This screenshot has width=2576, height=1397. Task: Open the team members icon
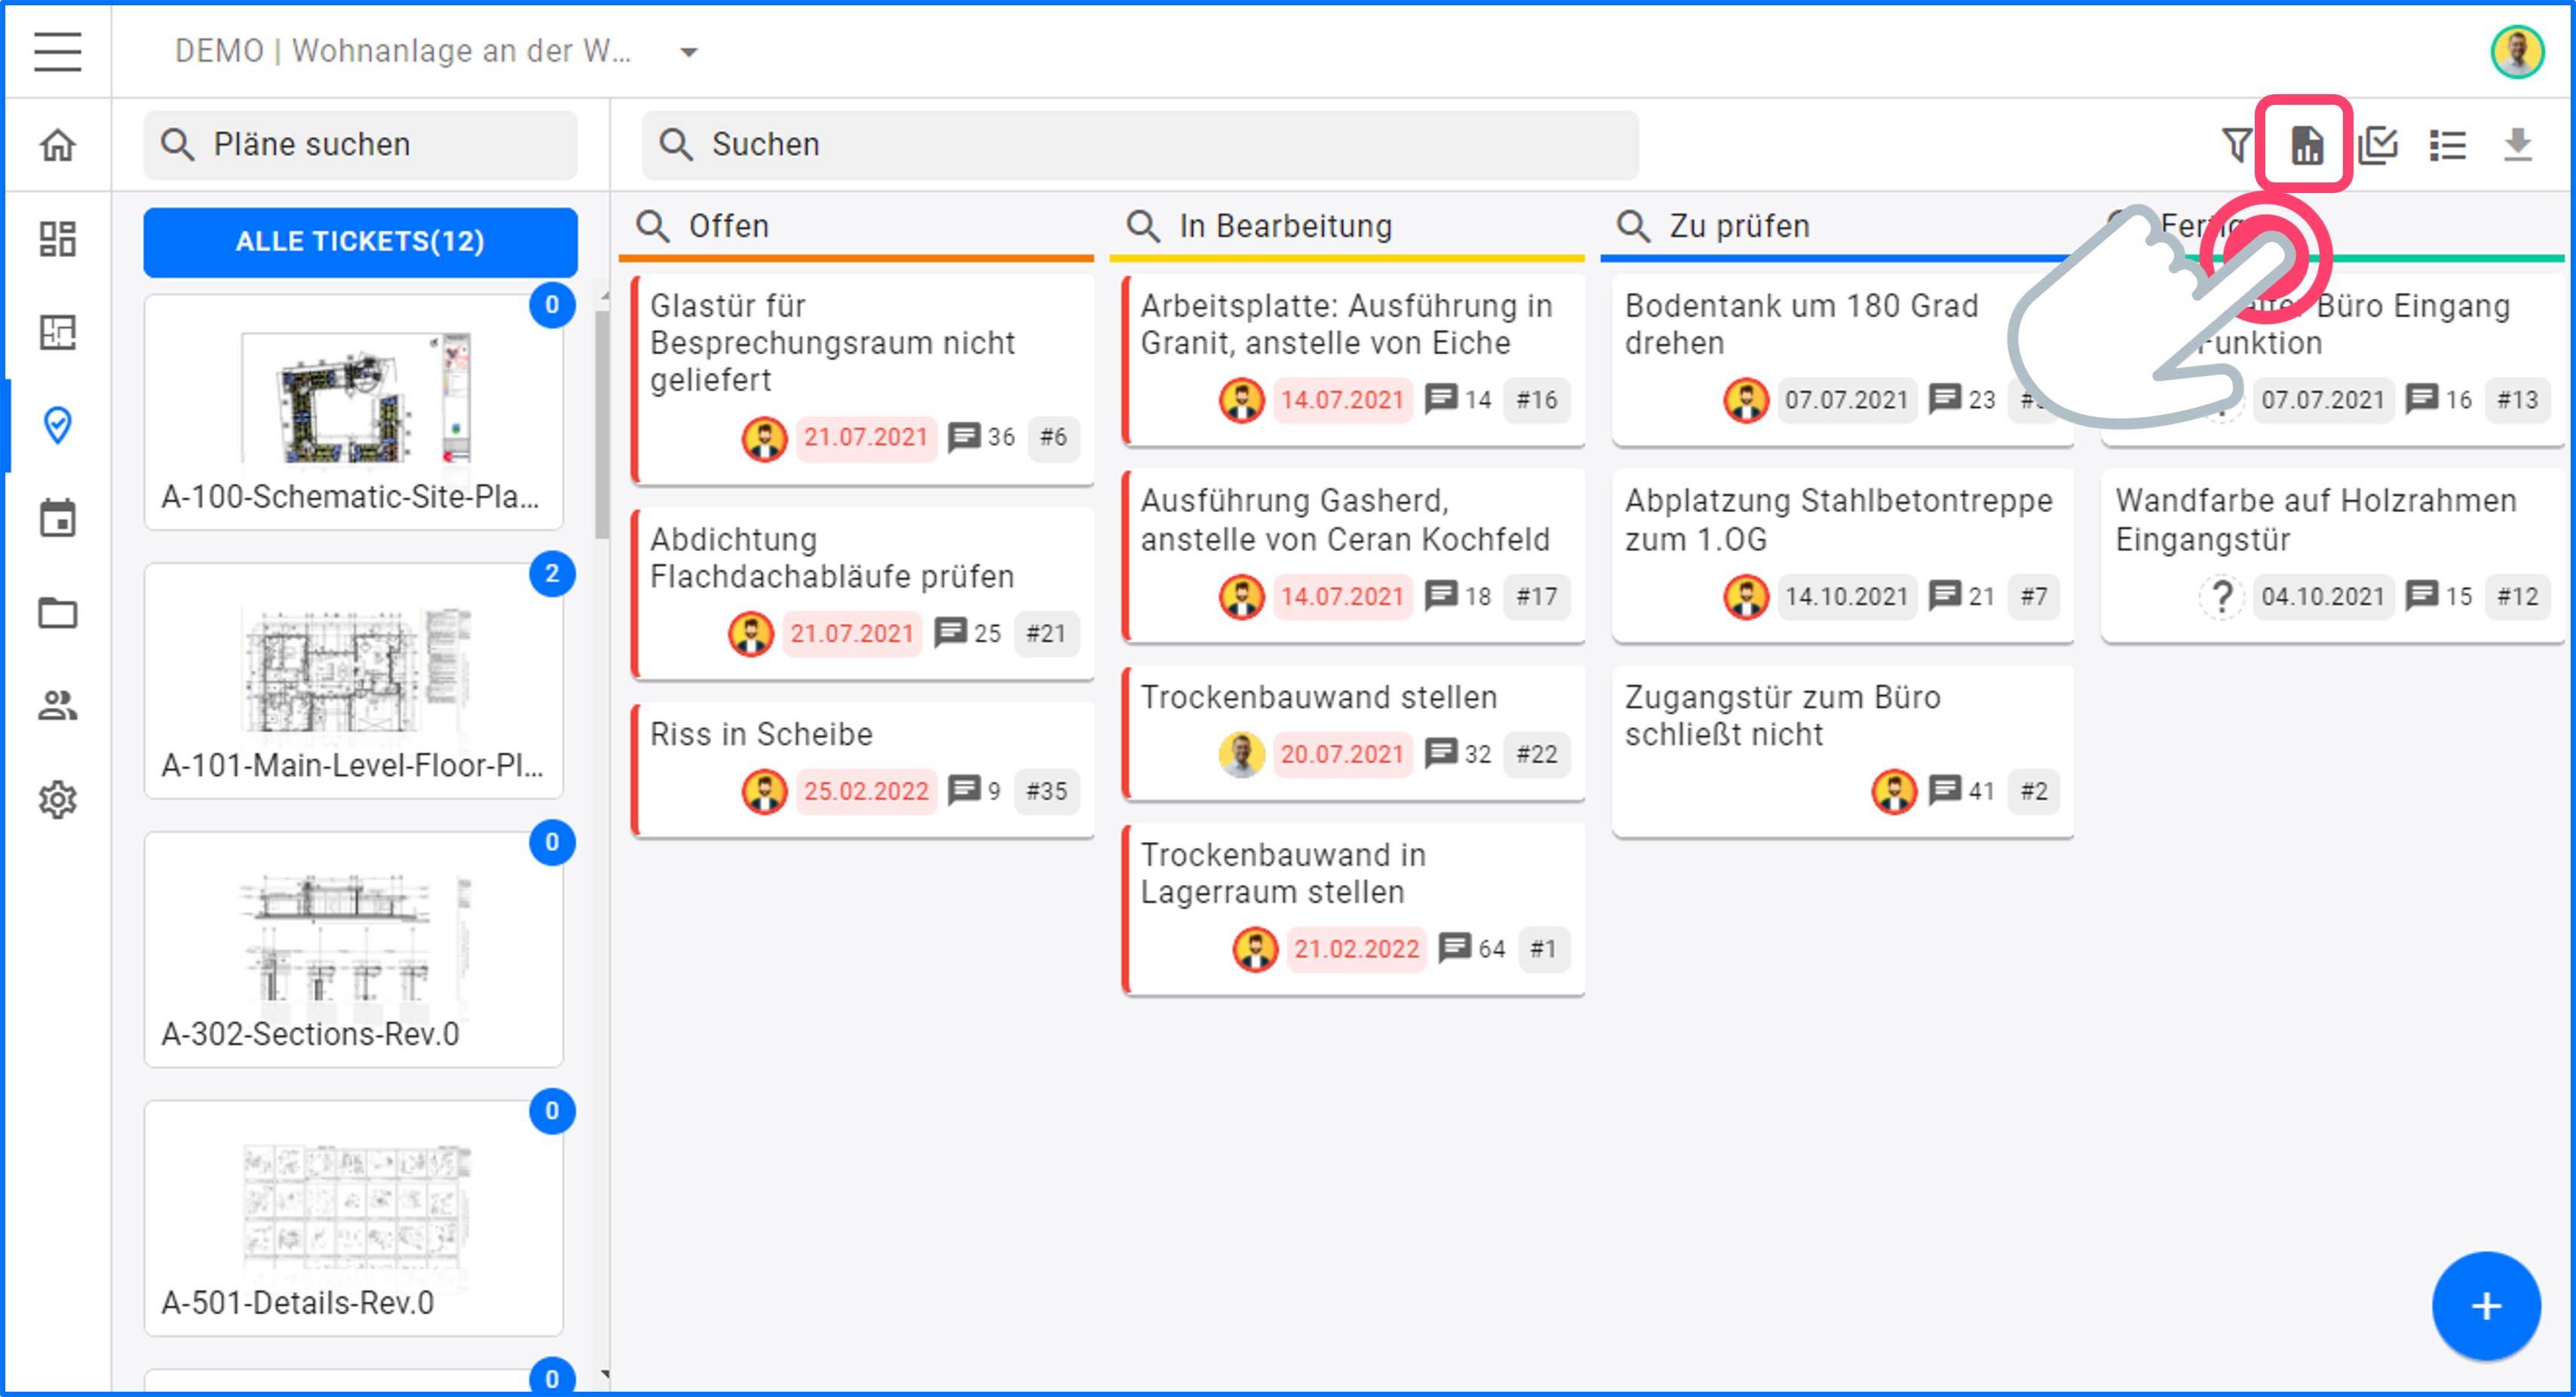(x=57, y=706)
